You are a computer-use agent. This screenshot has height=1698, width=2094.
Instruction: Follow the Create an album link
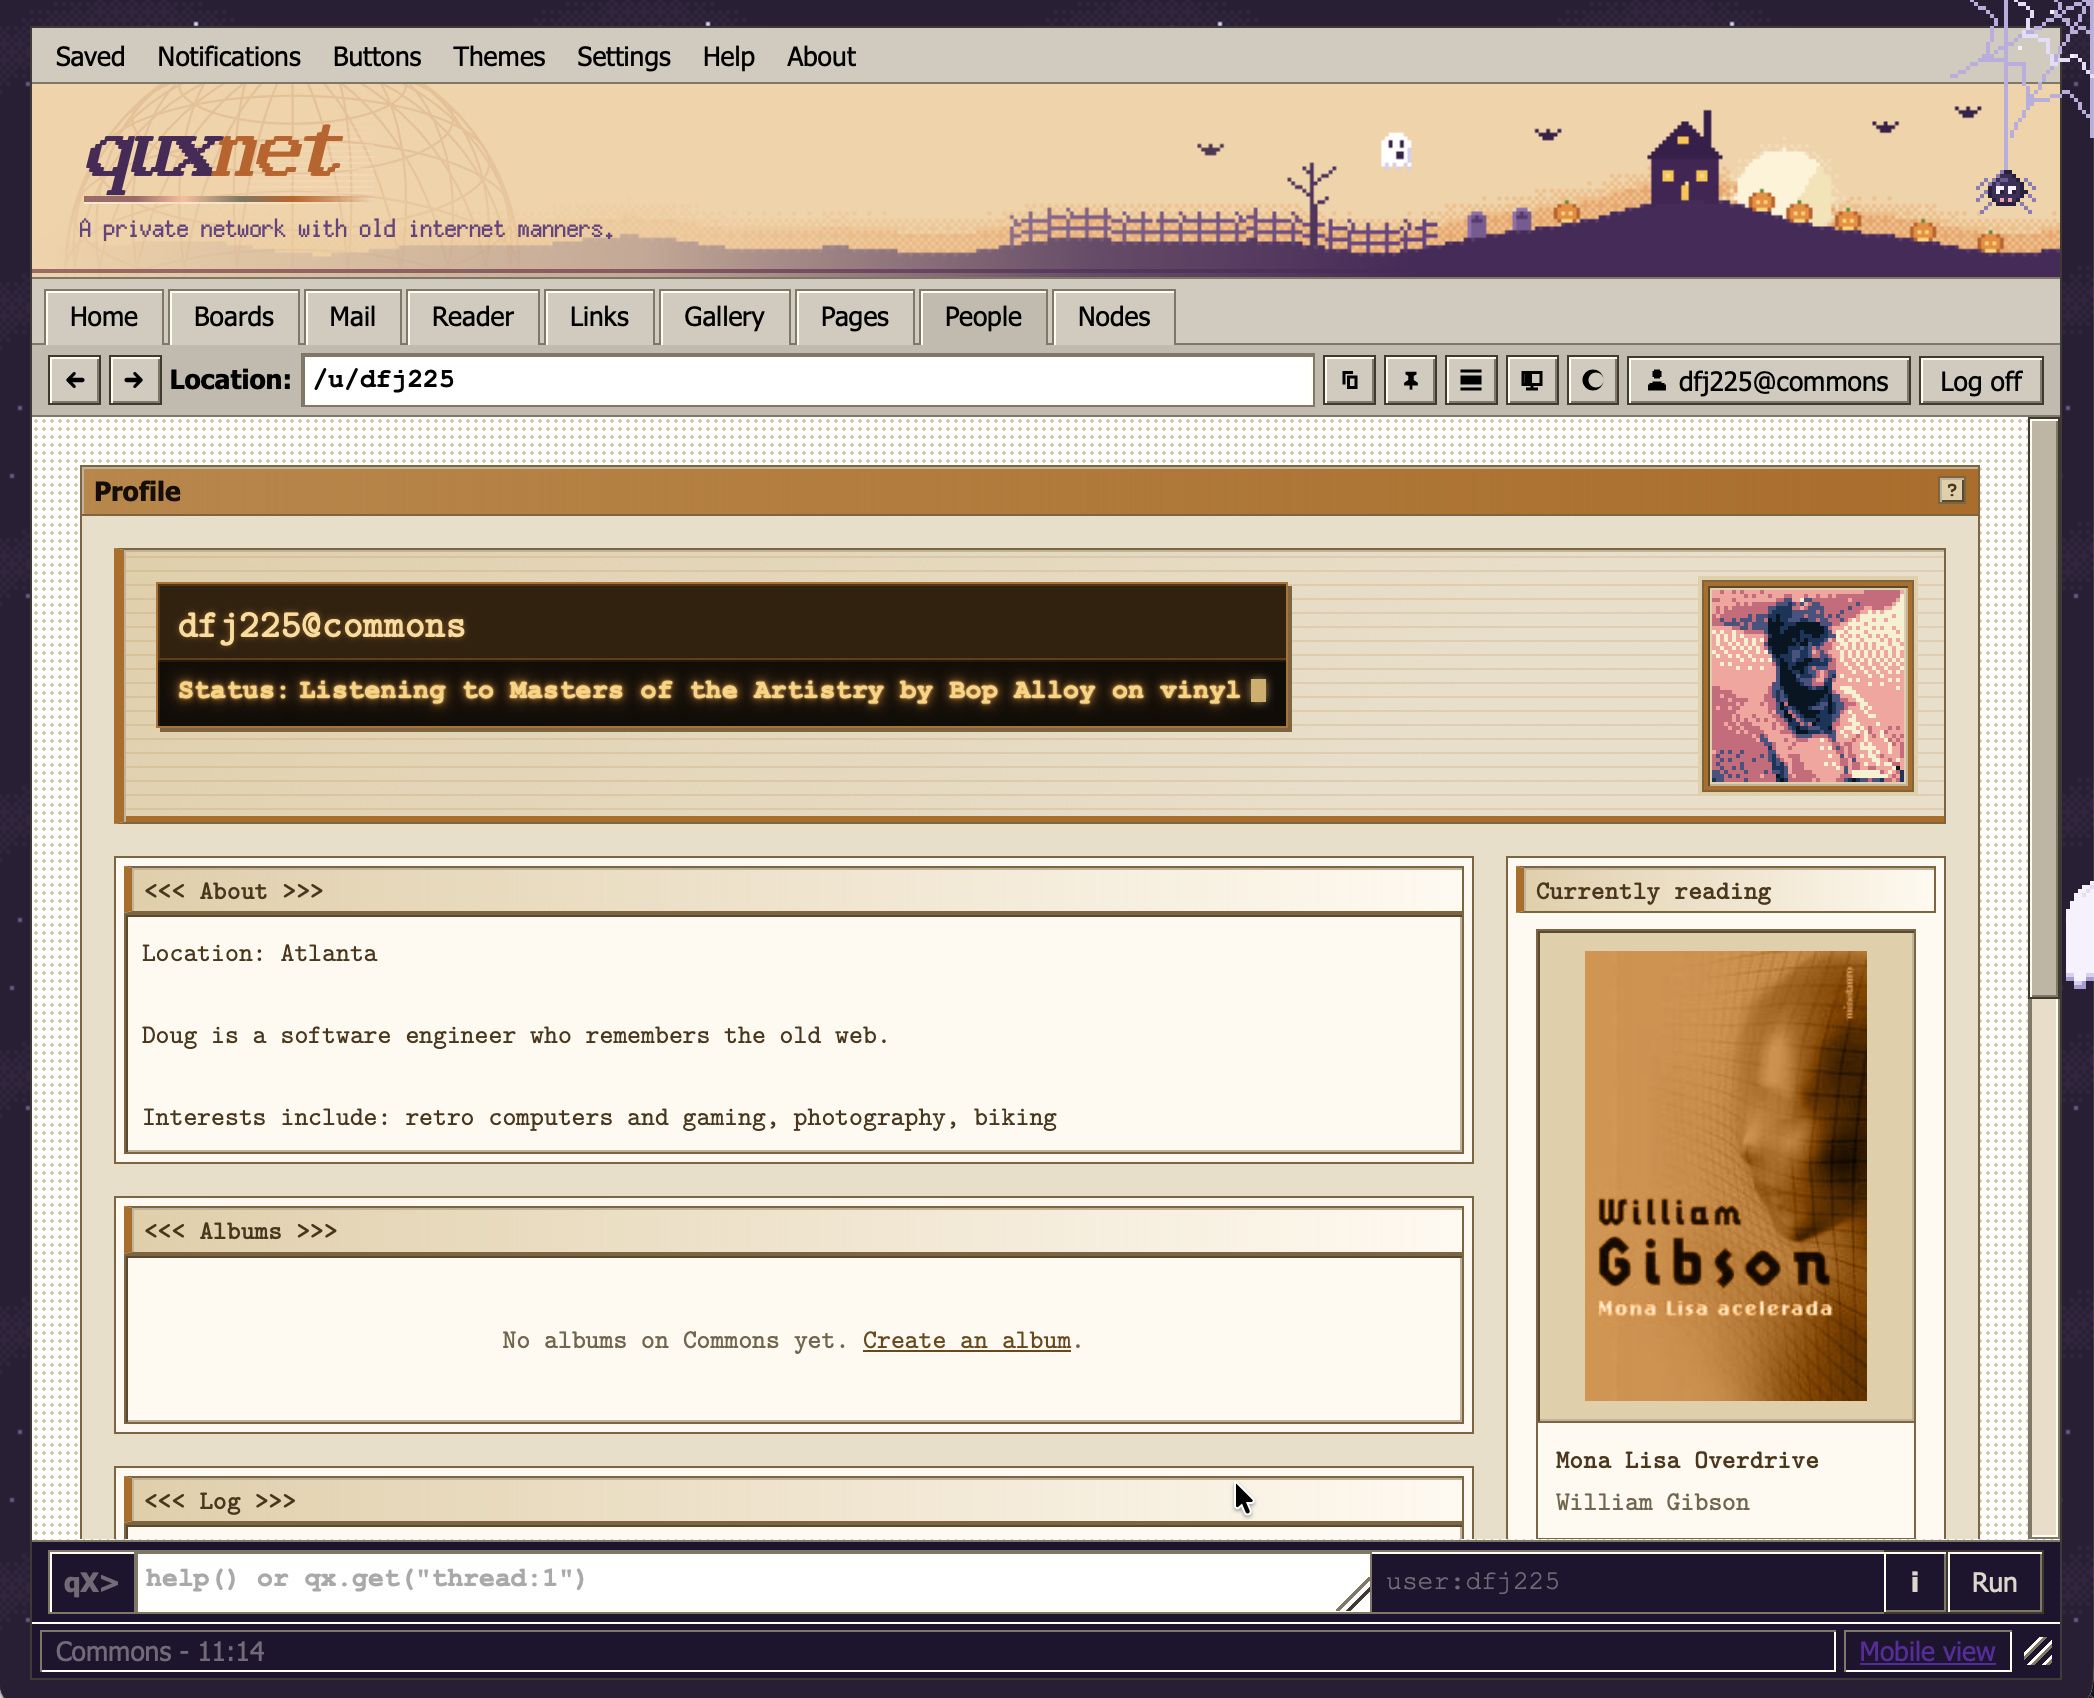(x=966, y=1340)
